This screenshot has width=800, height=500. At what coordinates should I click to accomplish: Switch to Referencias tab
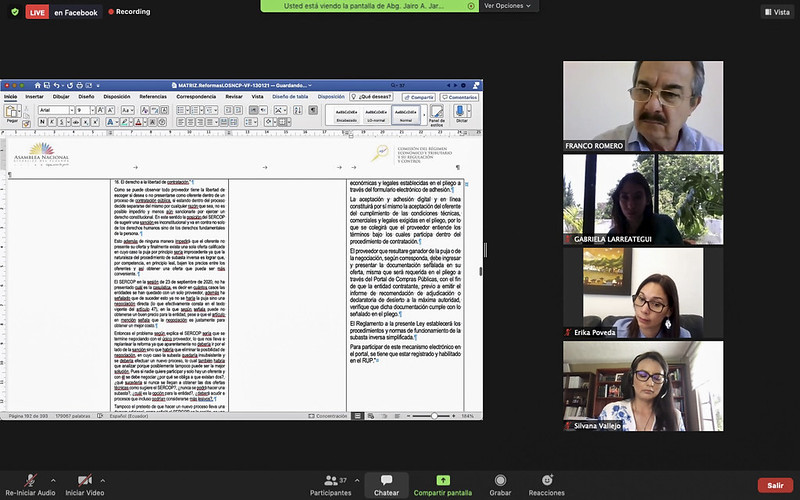[x=153, y=96]
